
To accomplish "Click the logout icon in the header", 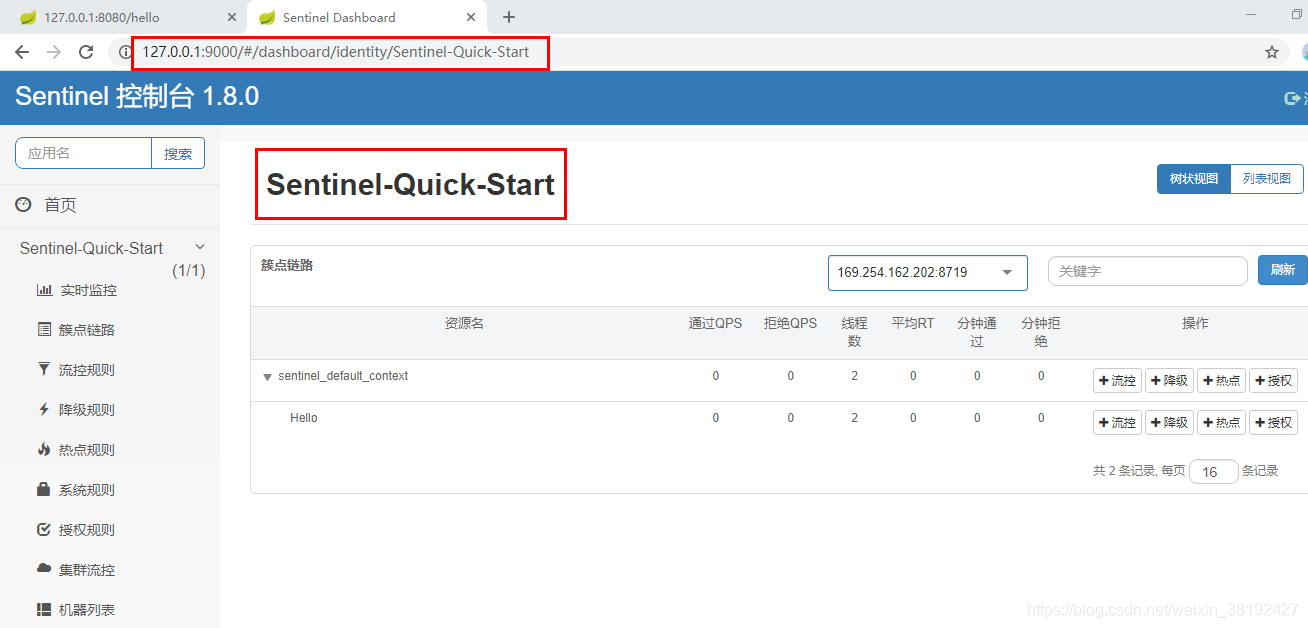I will [1290, 98].
